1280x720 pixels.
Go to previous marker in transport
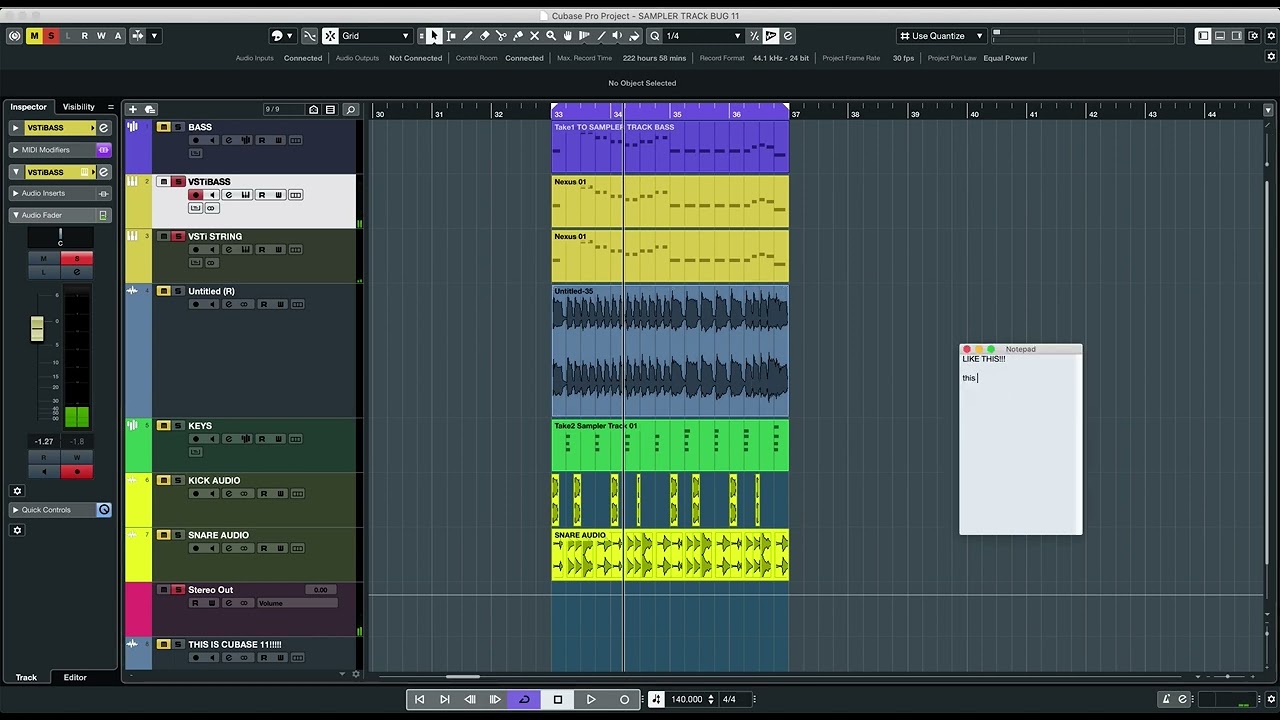[x=420, y=699]
